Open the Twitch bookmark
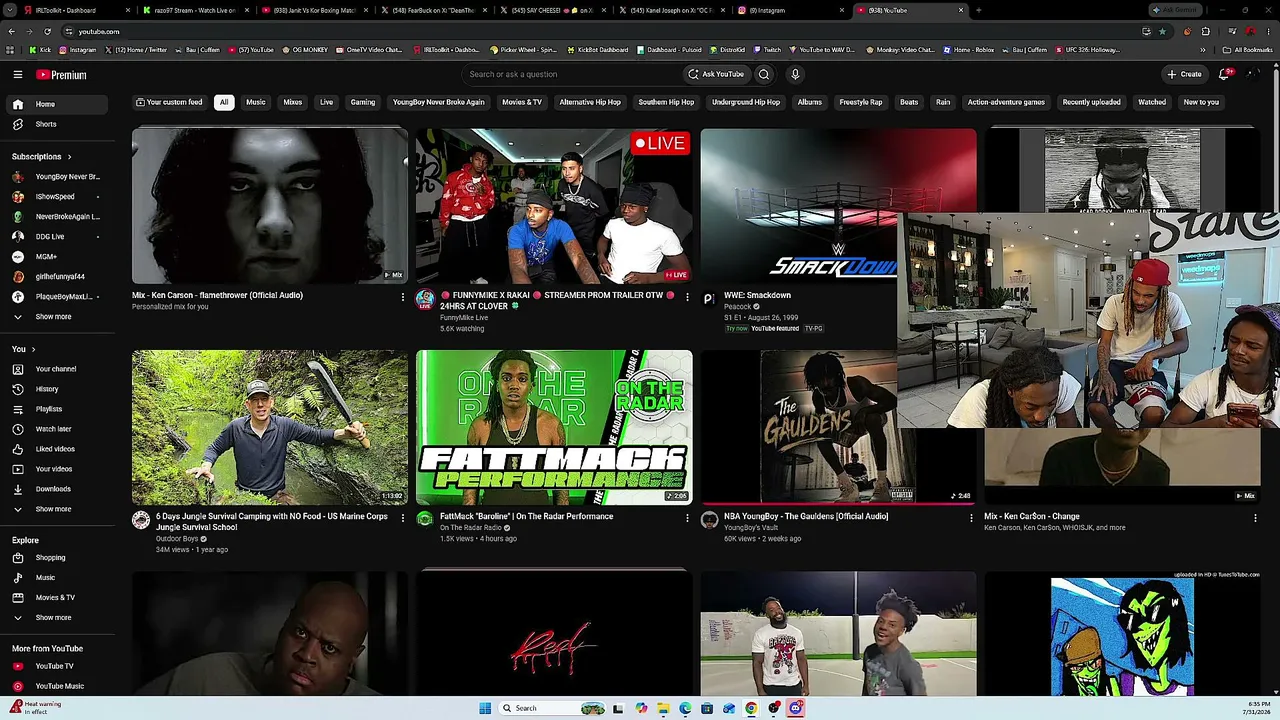Image resolution: width=1280 pixels, height=720 pixels. (767, 49)
